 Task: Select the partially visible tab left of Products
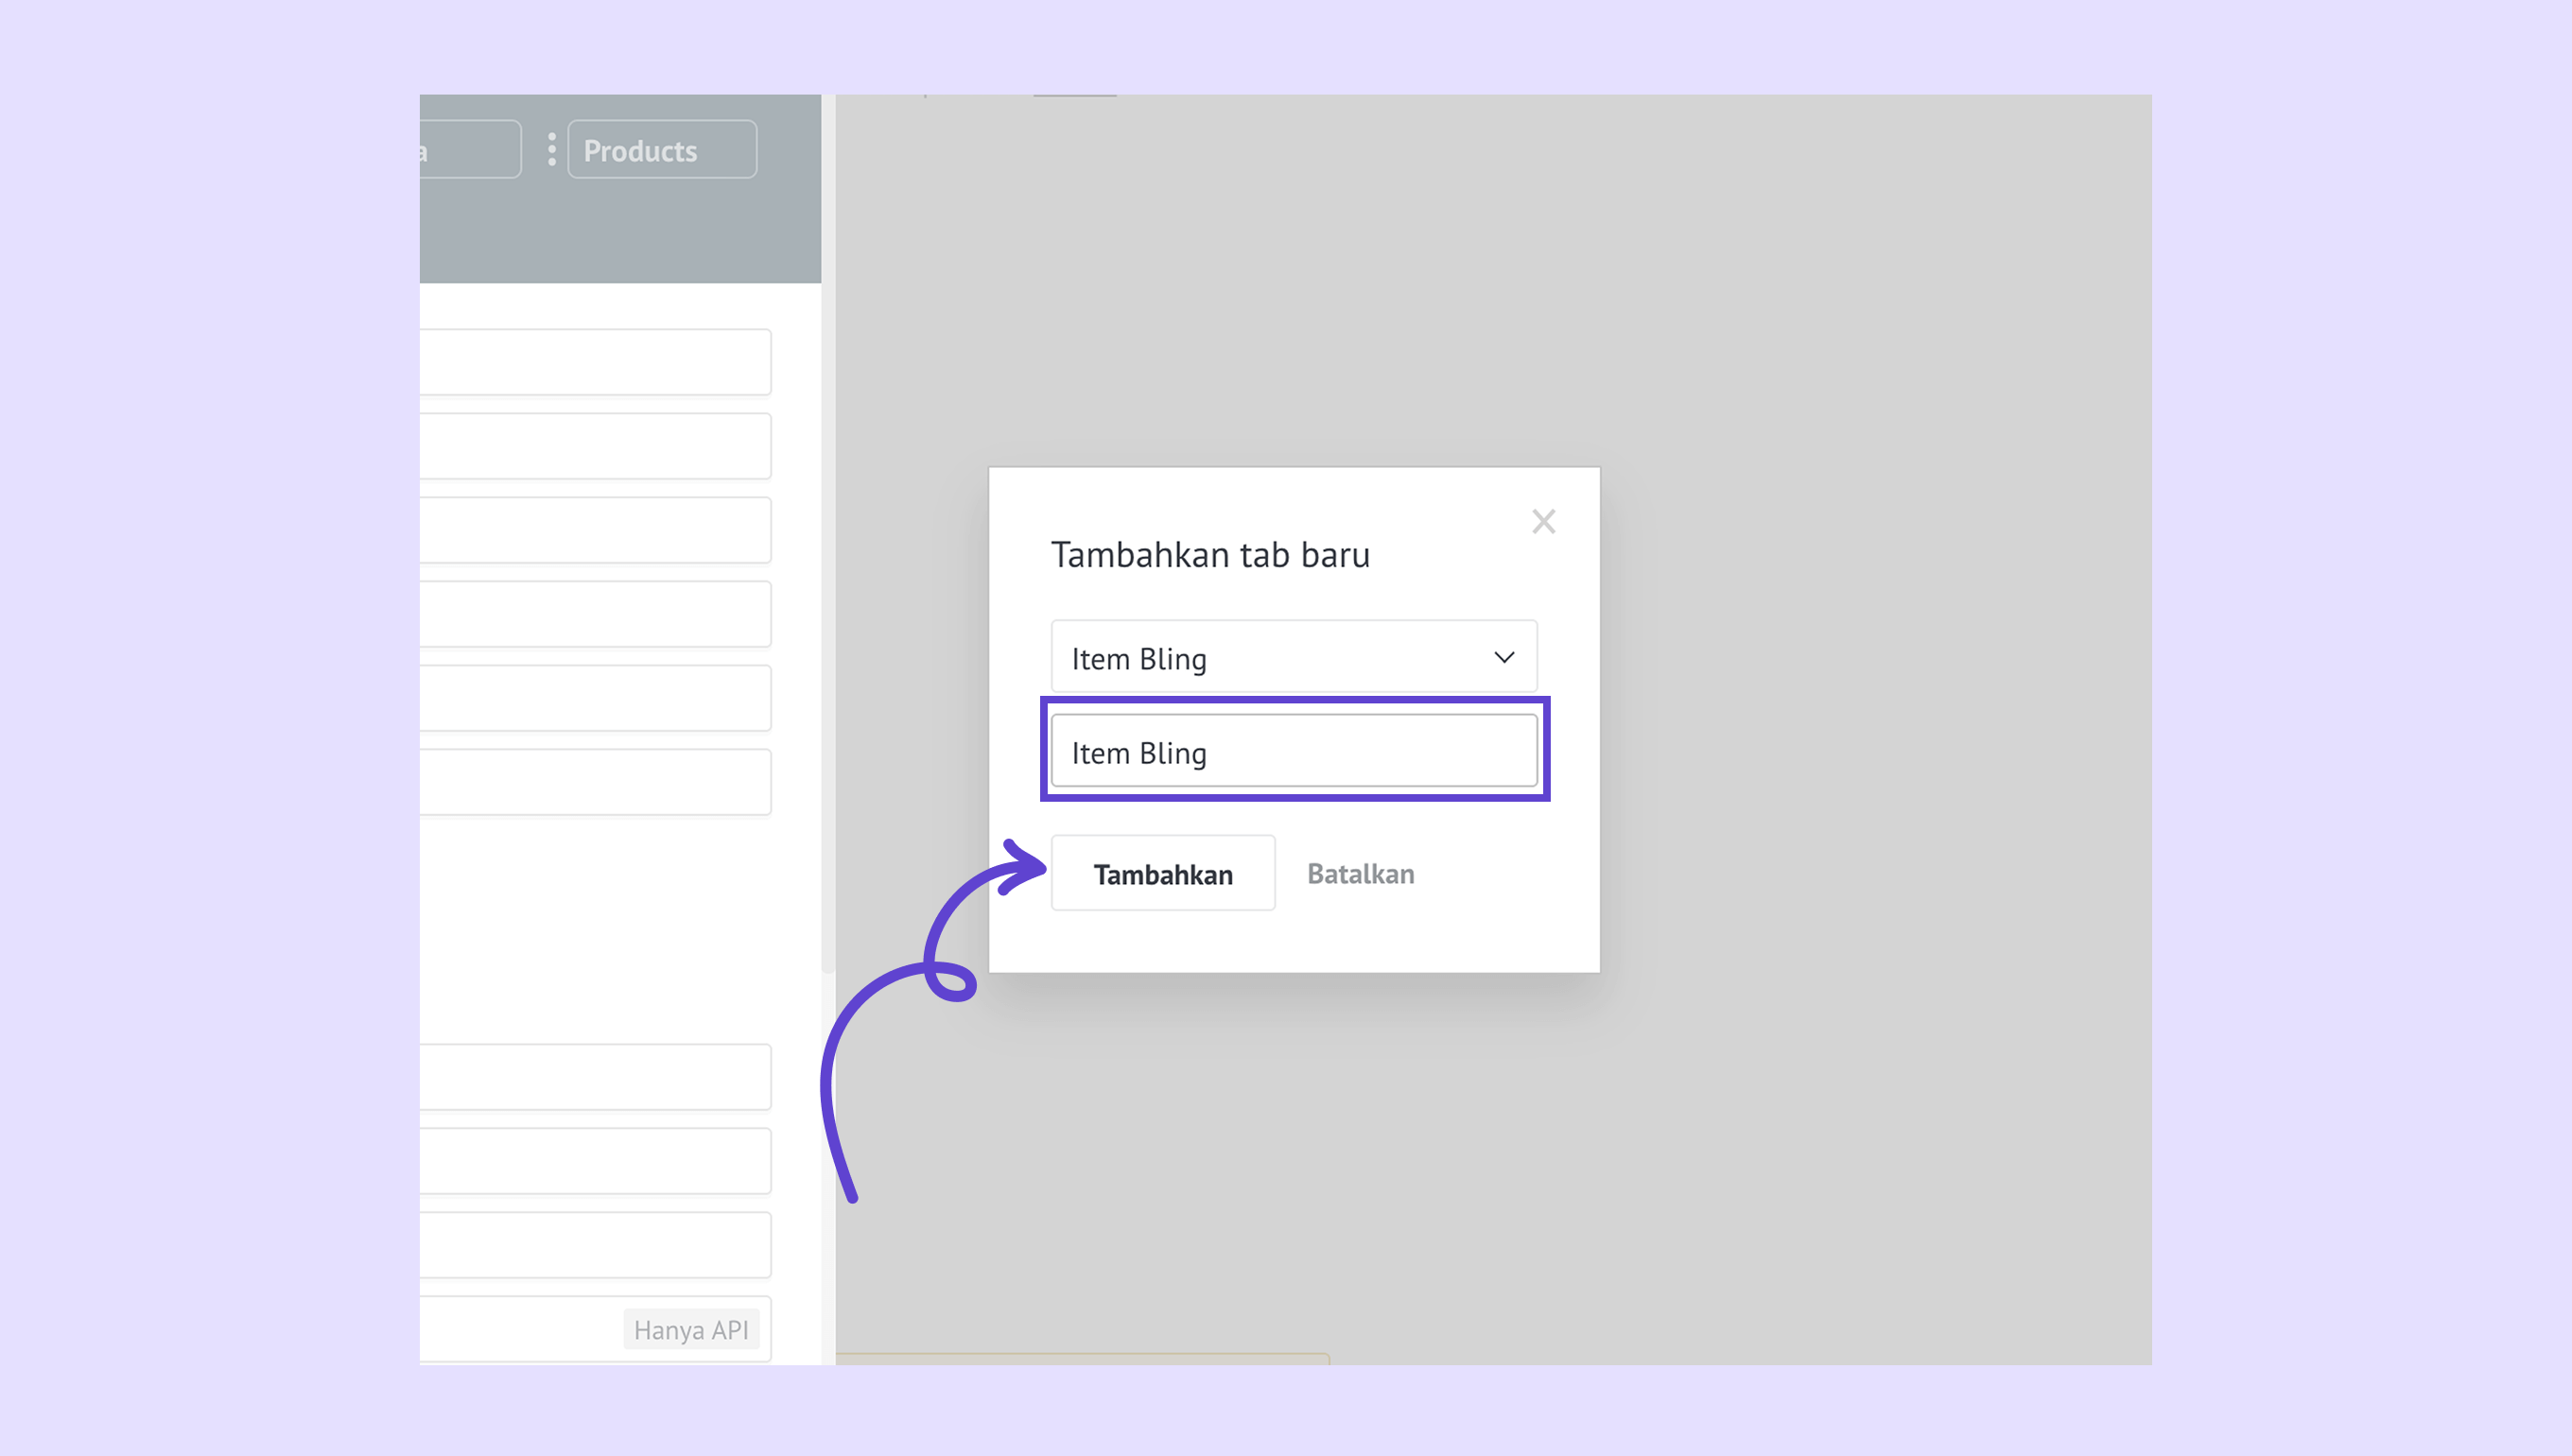click(x=468, y=150)
